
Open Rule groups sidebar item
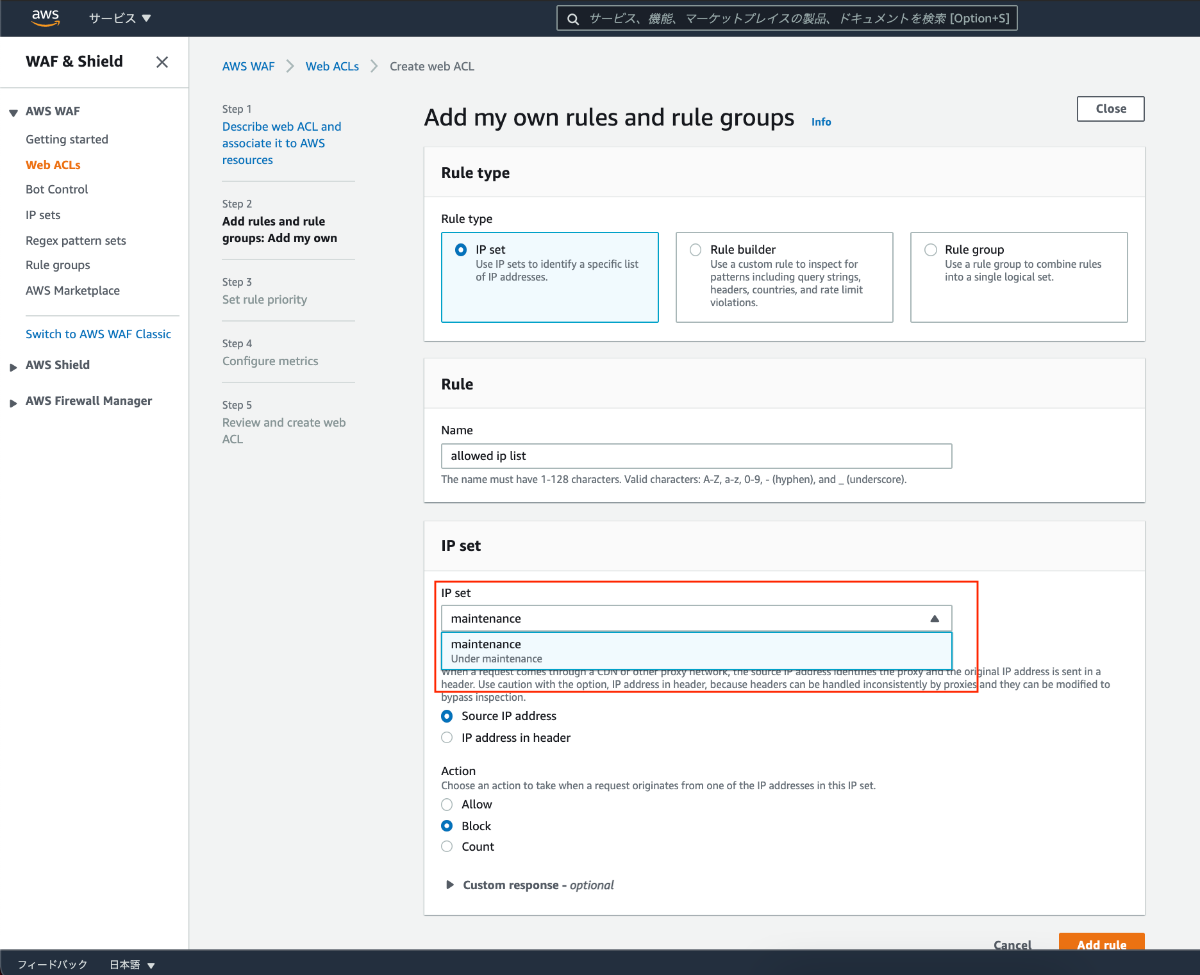tap(58, 265)
